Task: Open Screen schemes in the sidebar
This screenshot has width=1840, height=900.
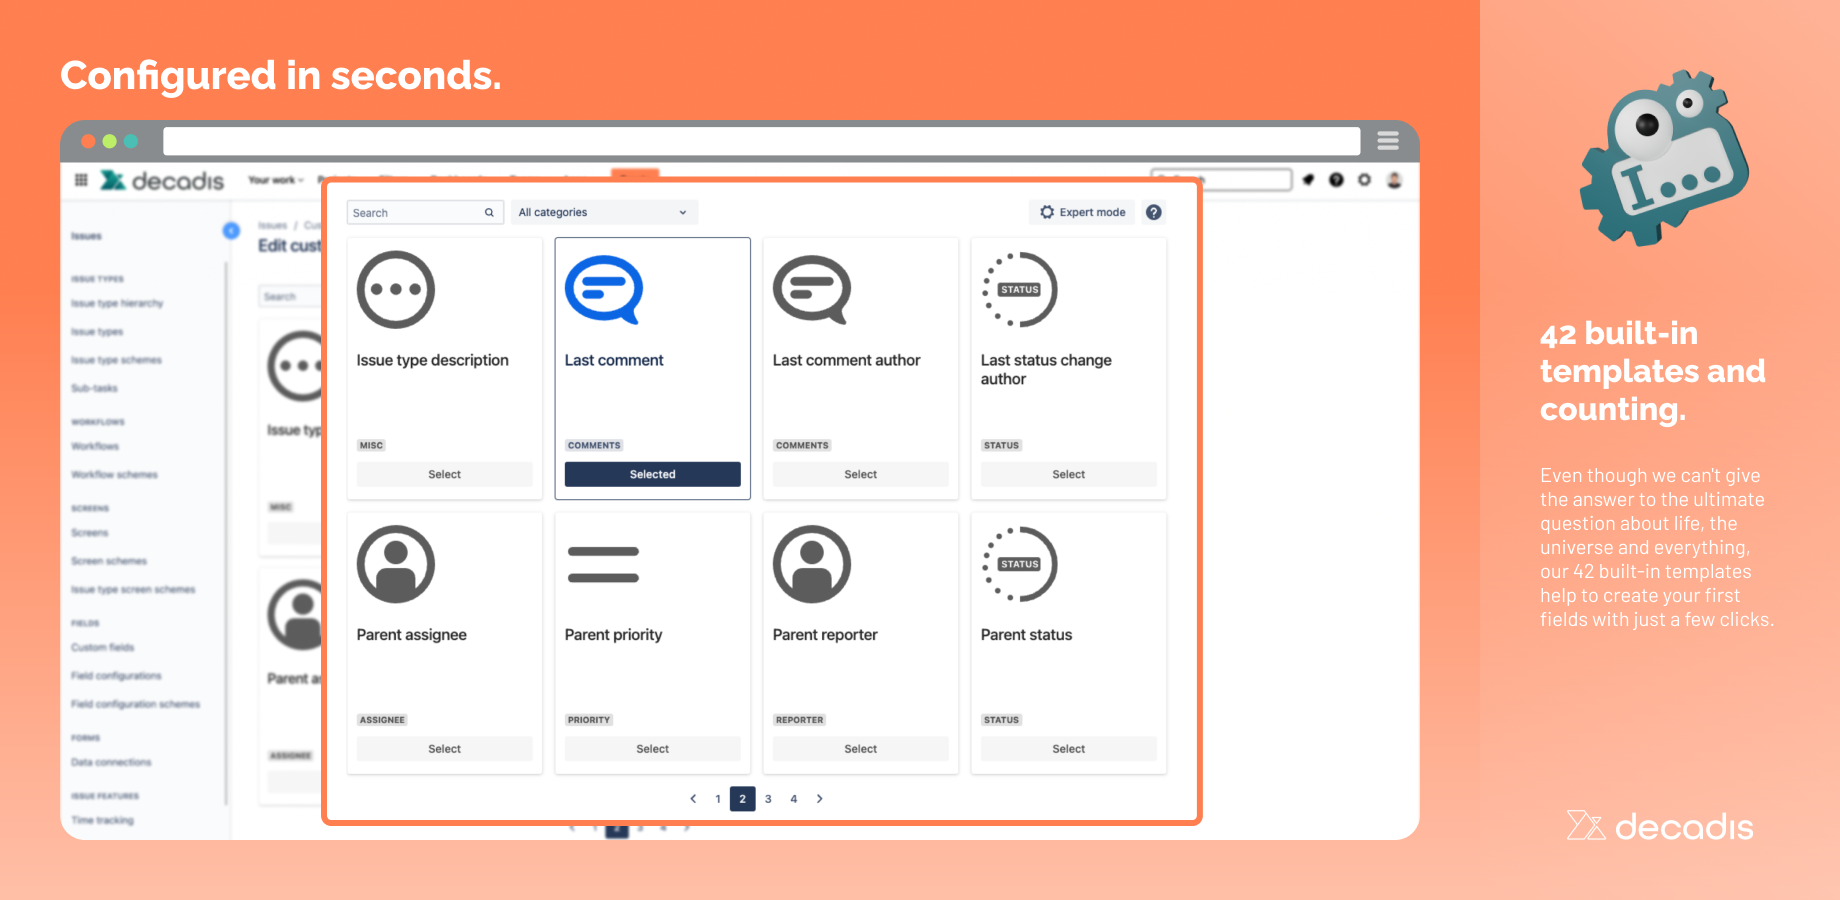Action: 109,561
